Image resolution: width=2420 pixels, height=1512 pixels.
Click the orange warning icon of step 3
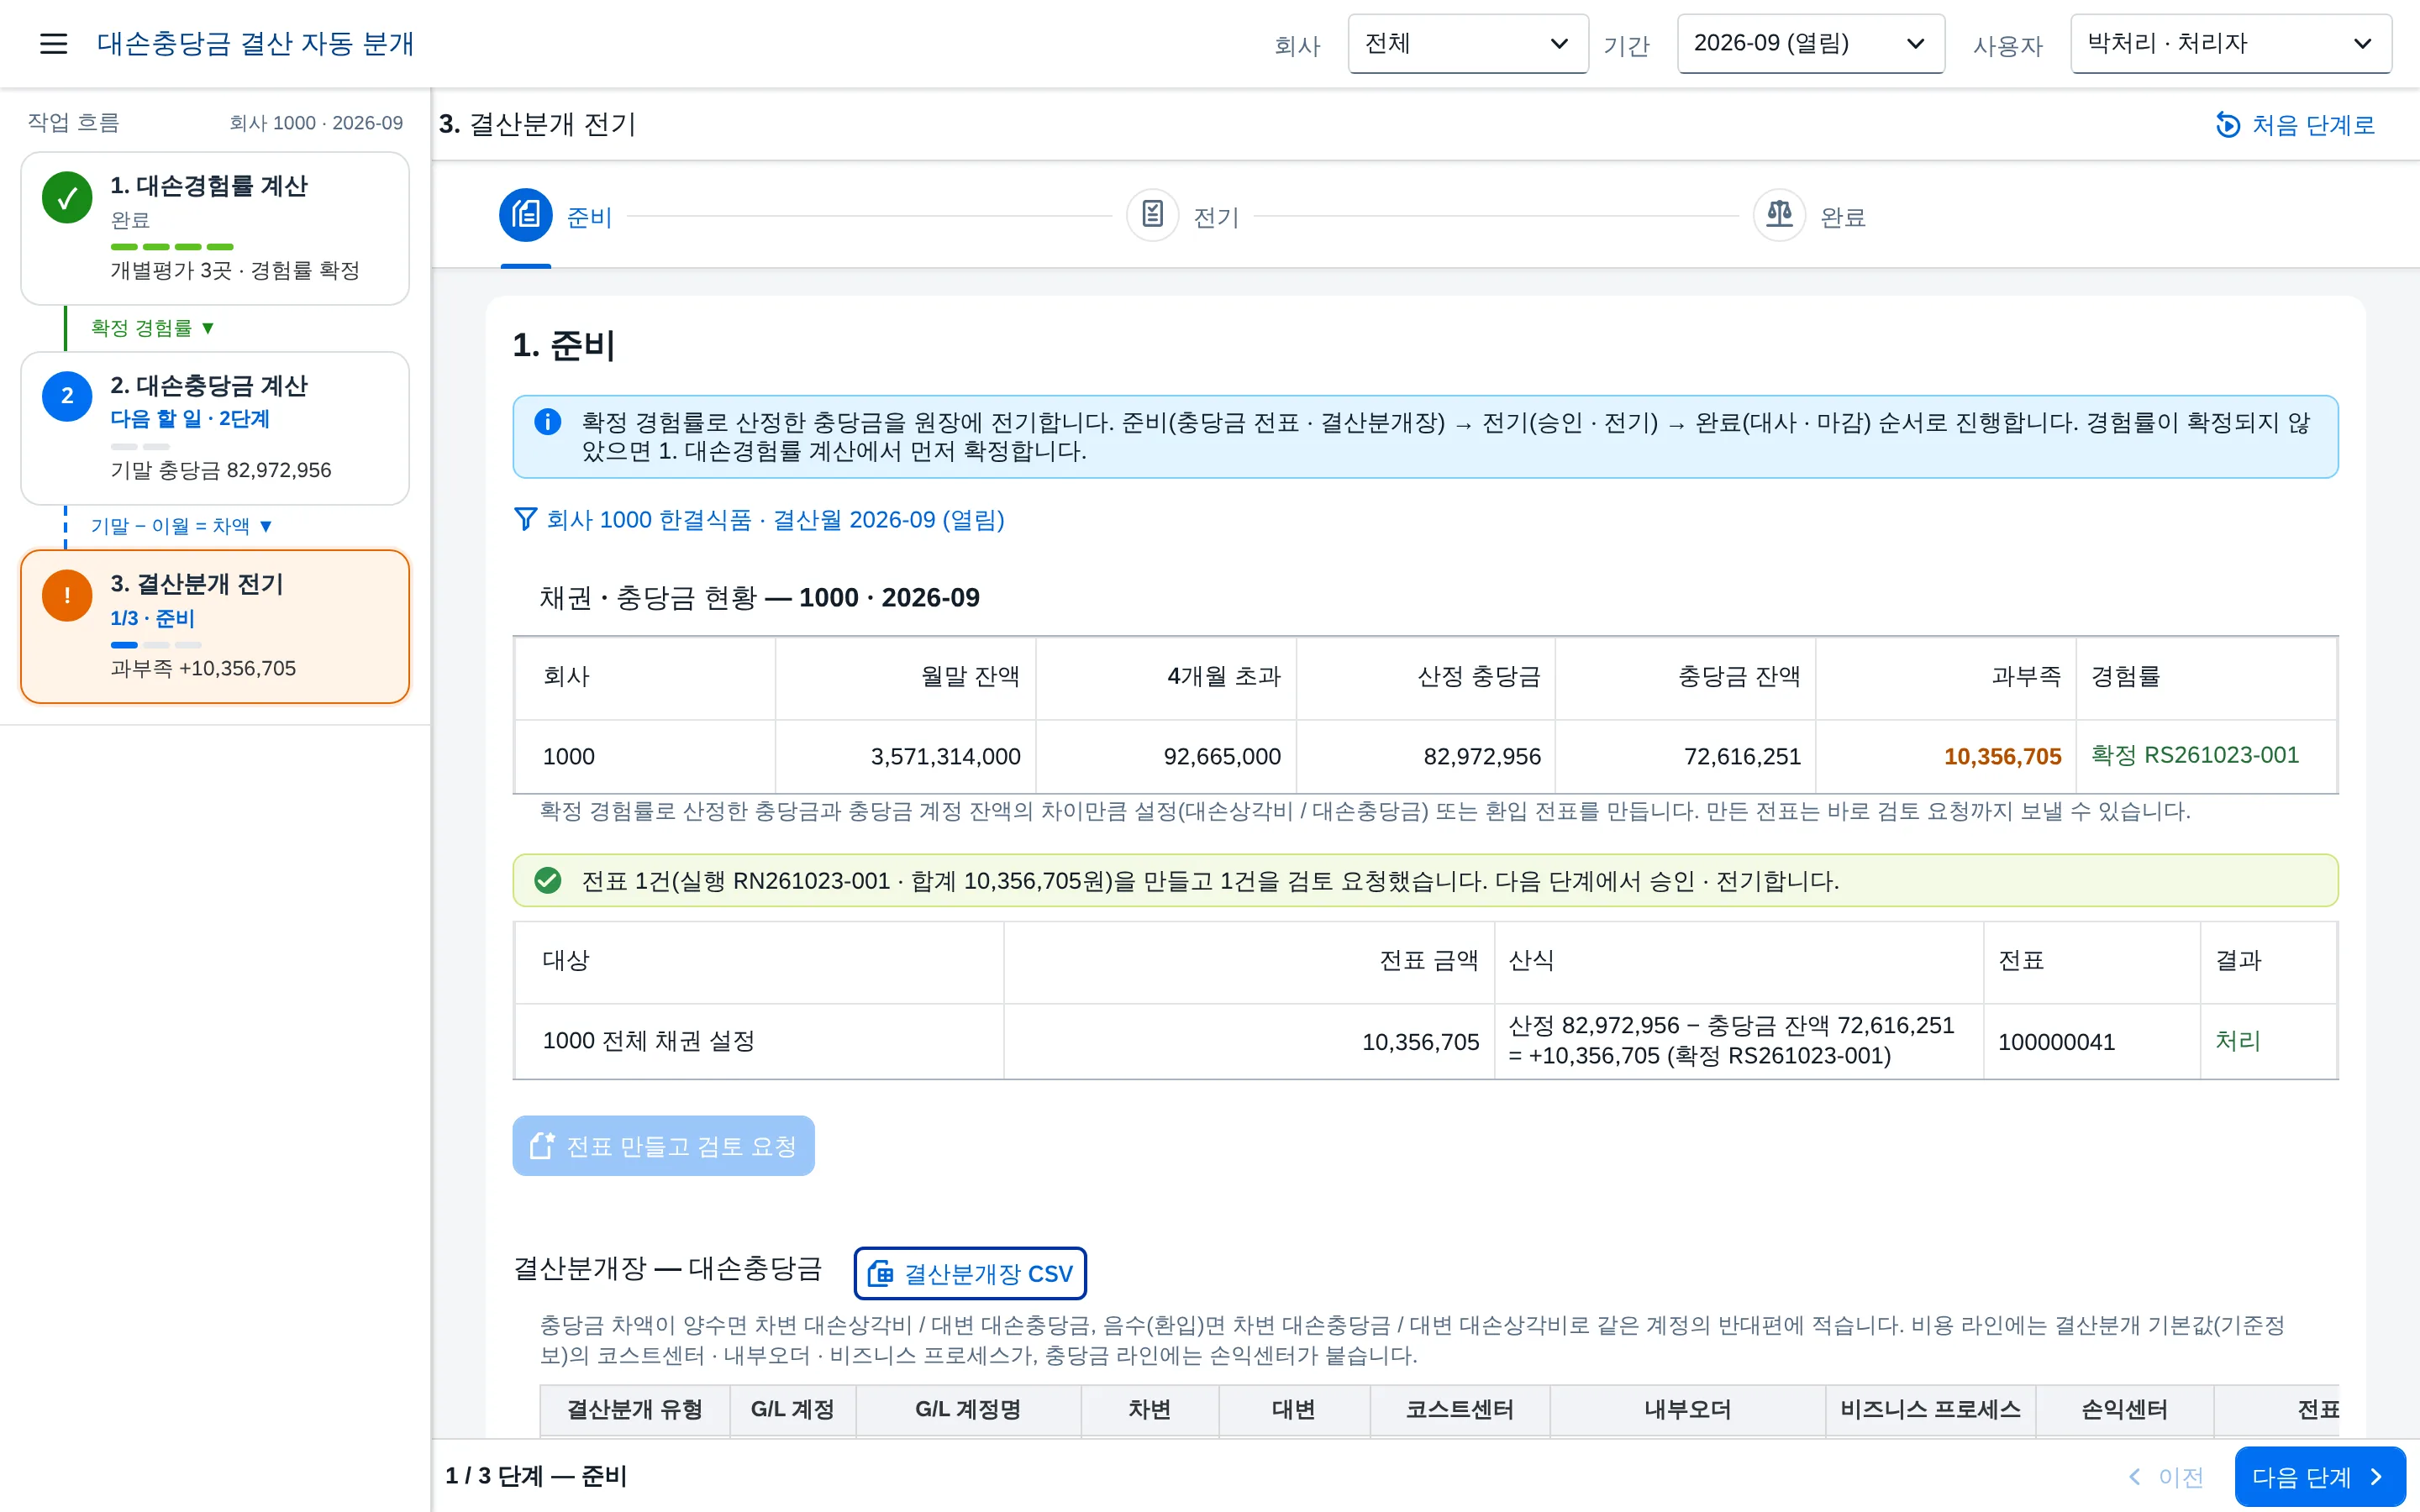point(67,595)
